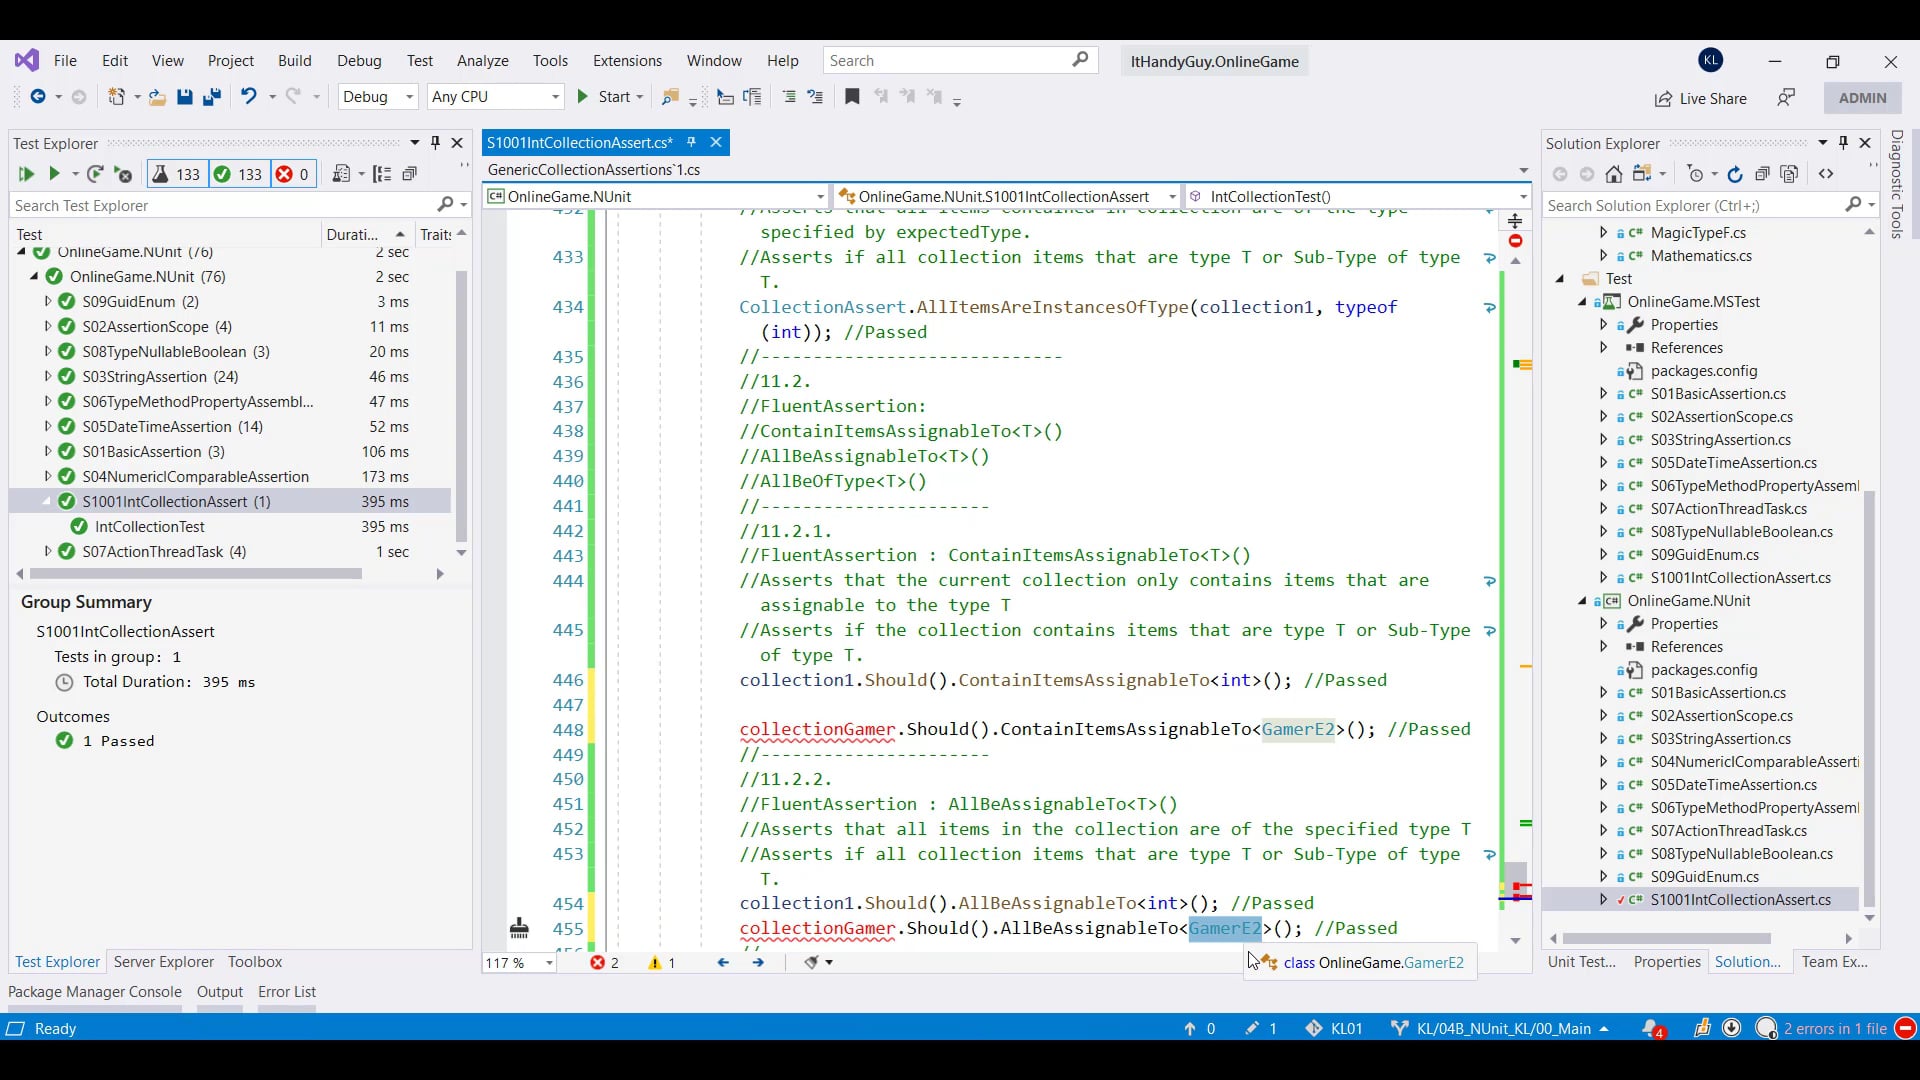Screen dimensions: 1920x1080
Task: Open the Home view in Solution Explorer
Action: (x=1613, y=173)
